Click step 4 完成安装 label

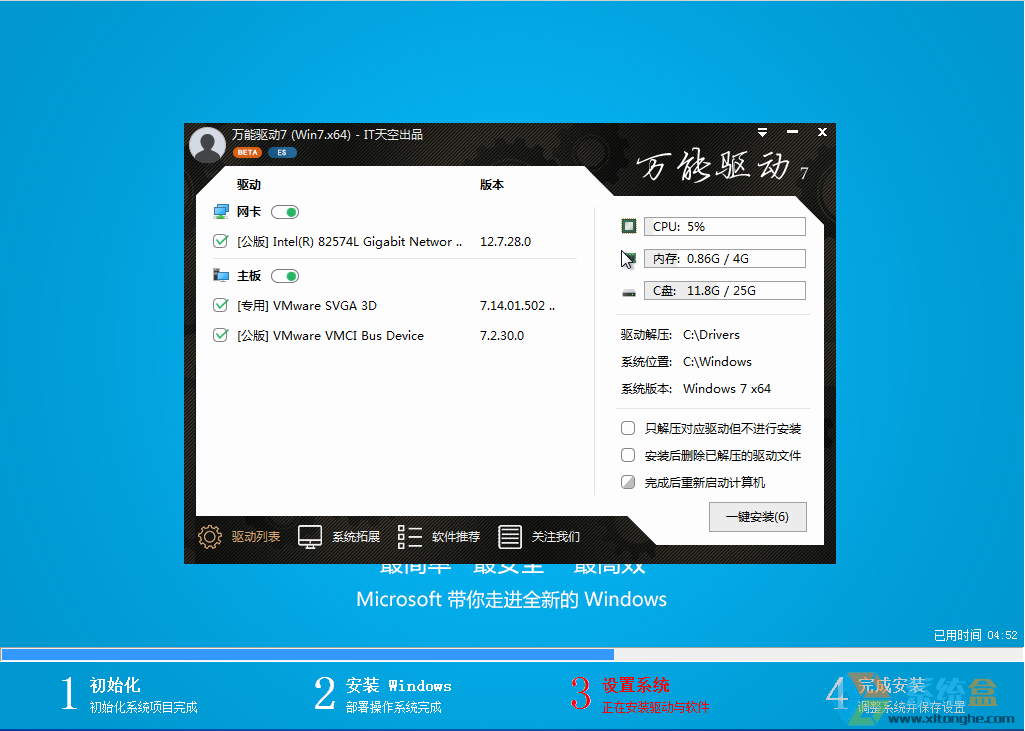coord(892,685)
